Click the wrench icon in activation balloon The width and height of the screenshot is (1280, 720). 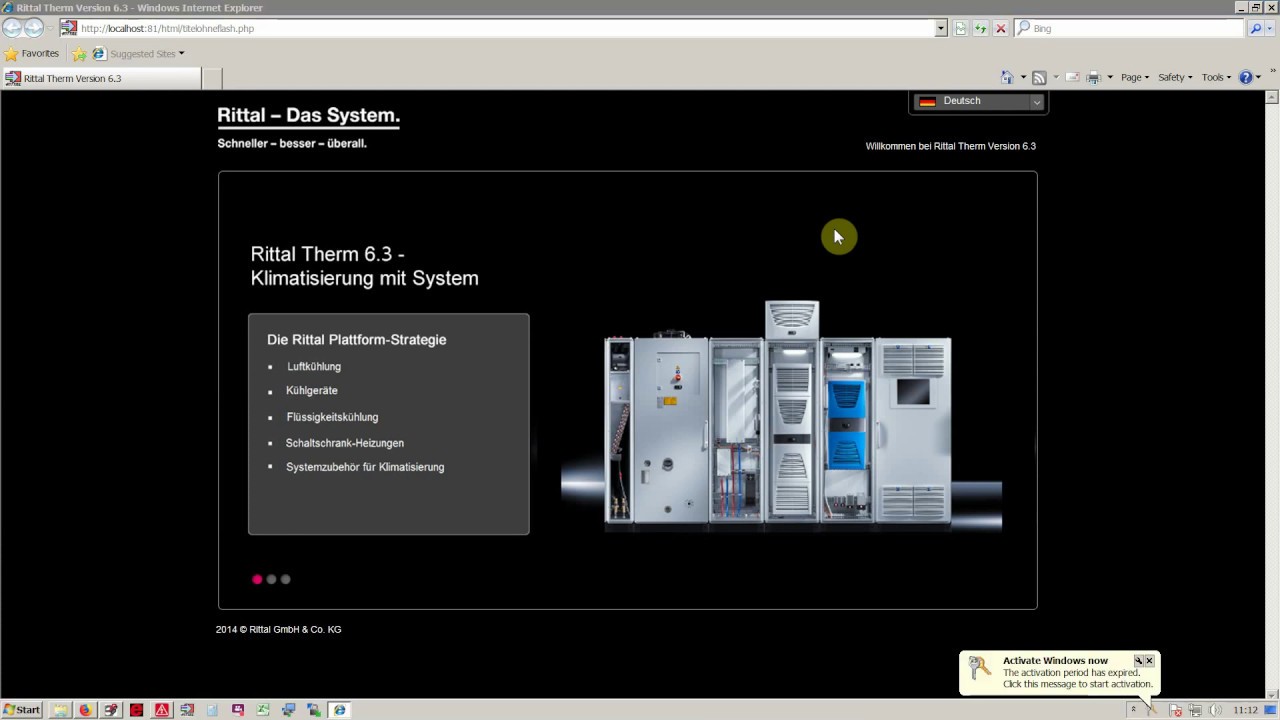click(x=1138, y=661)
